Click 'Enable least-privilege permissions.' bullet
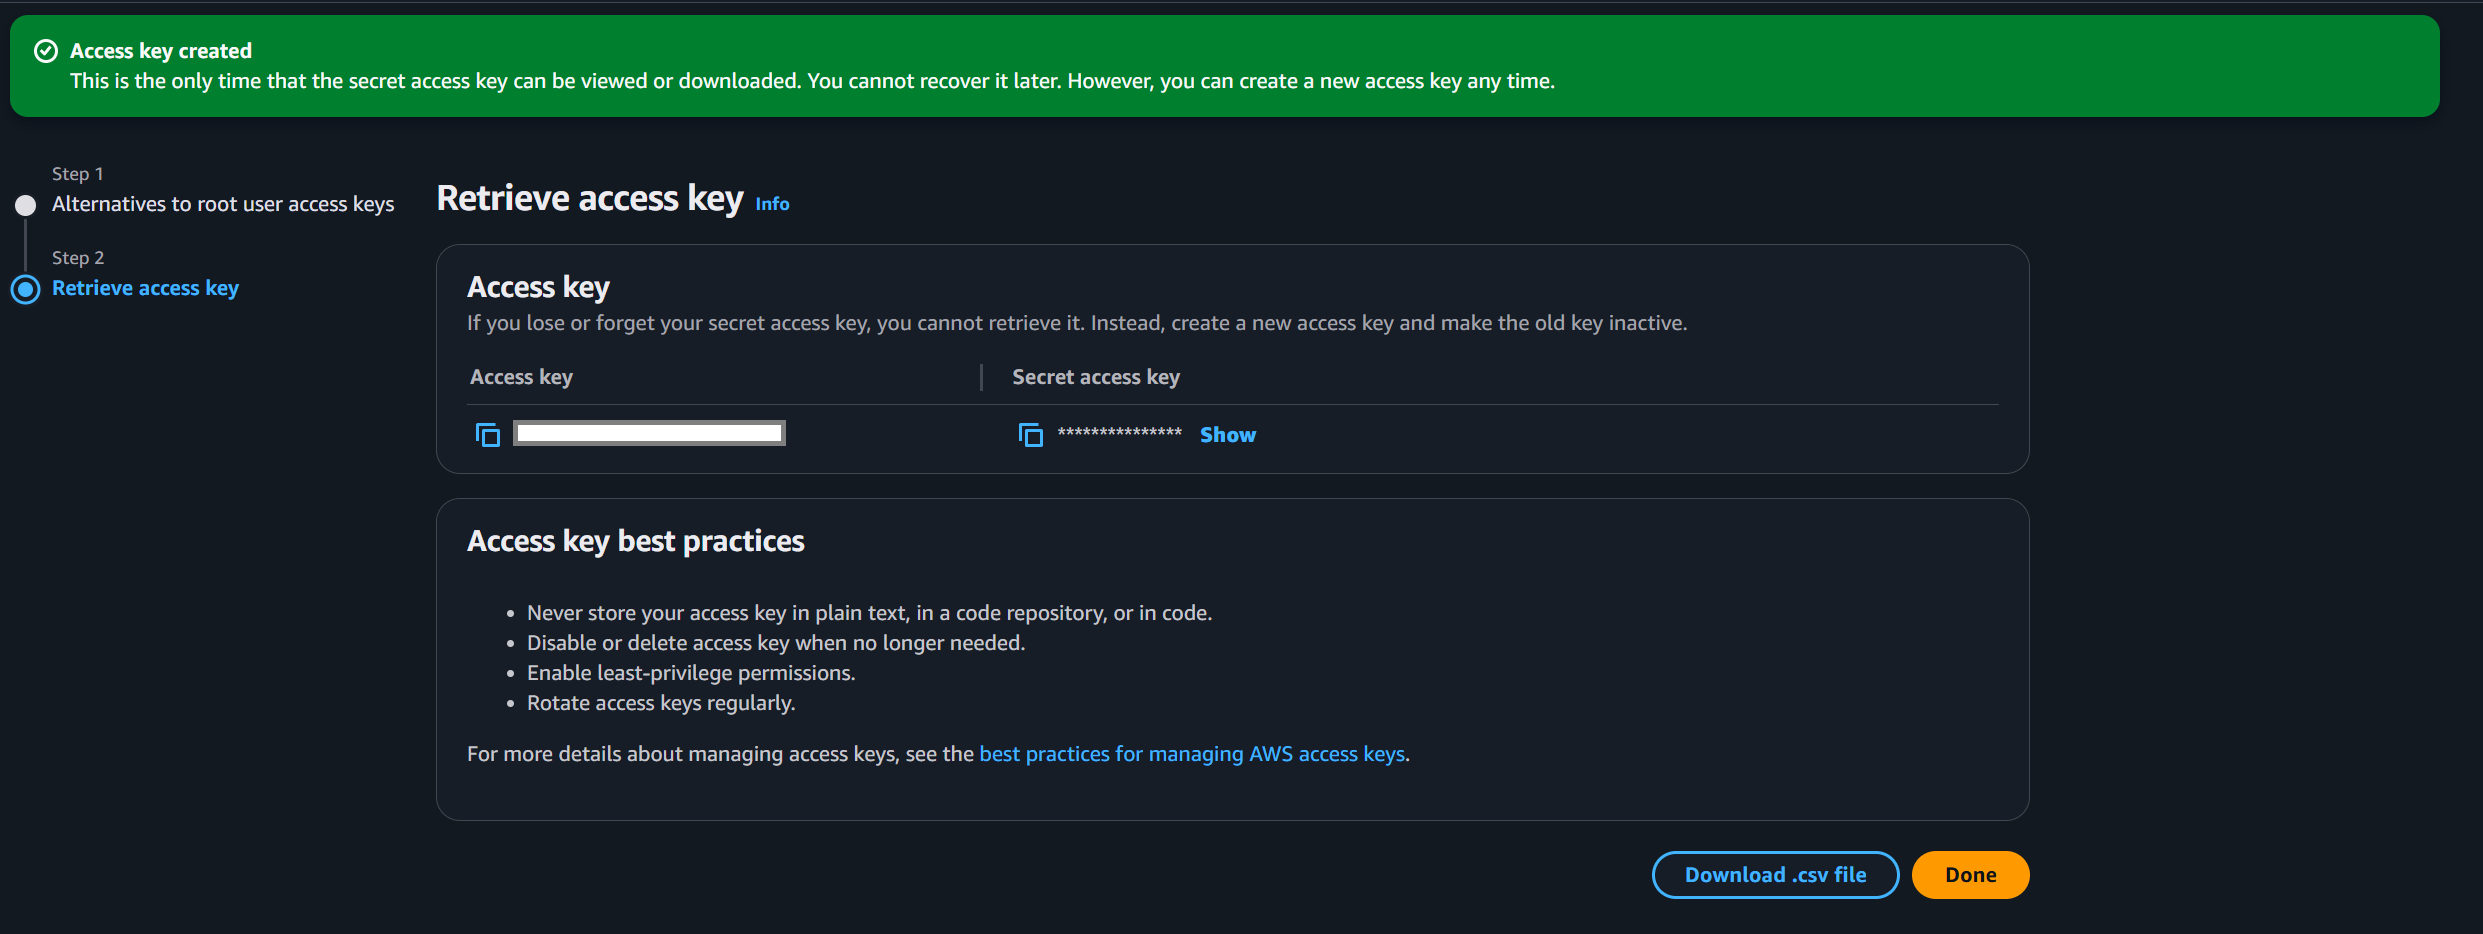This screenshot has width=2483, height=934. (x=691, y=673)
